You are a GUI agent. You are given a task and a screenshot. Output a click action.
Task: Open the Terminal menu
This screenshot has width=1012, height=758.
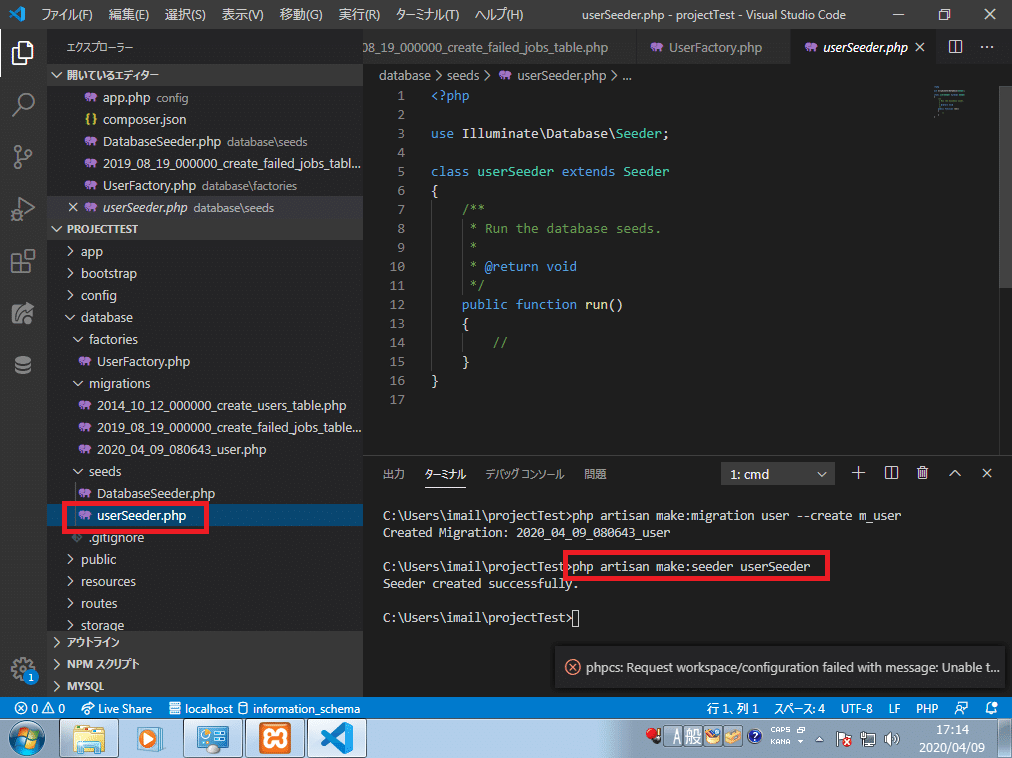427,14
